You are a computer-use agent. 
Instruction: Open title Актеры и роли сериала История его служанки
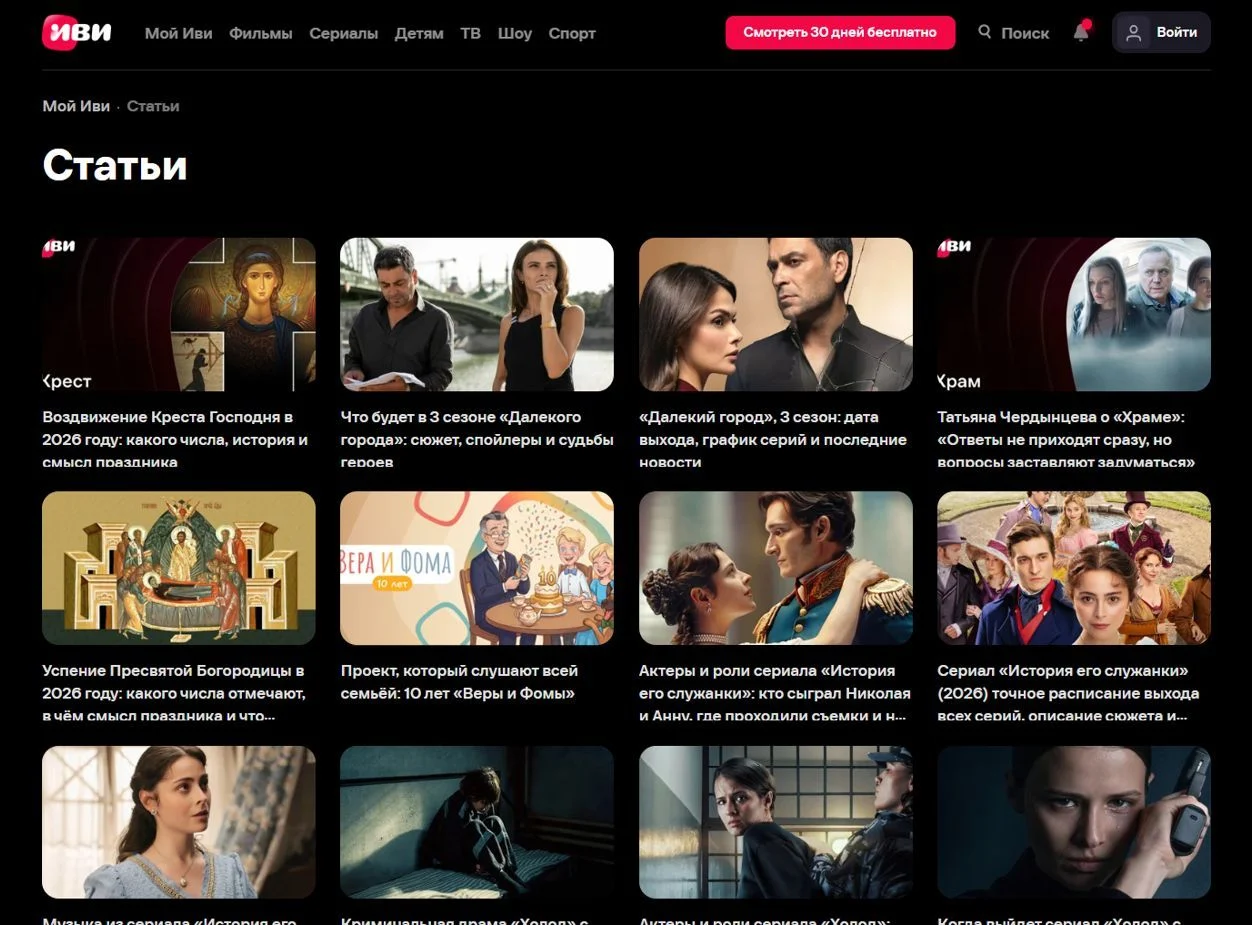click(775, 693)
